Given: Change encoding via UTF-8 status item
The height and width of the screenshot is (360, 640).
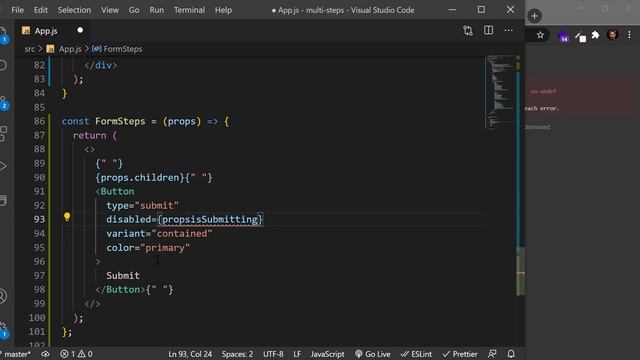Looking at the screenshot, I should tap(273, 354).
